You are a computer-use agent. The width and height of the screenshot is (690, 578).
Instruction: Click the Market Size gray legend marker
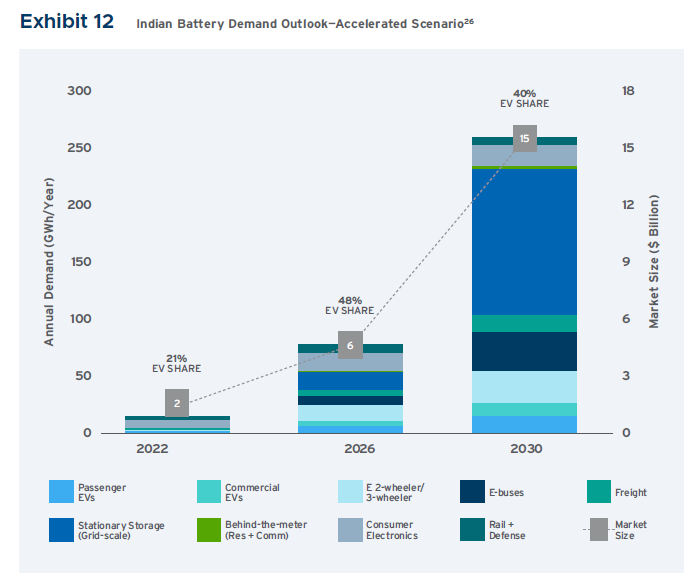[x=599, y=529]
